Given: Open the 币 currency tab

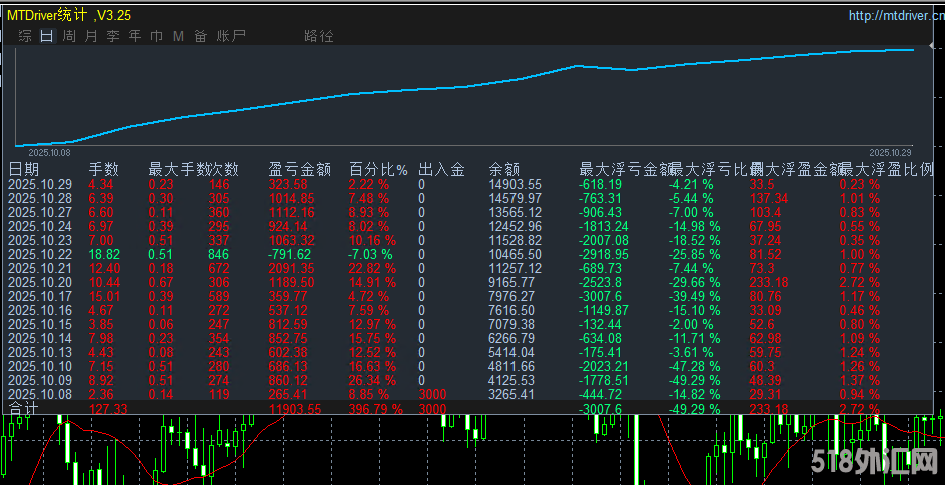Looking at the screenshot, I should pos(157,36).
